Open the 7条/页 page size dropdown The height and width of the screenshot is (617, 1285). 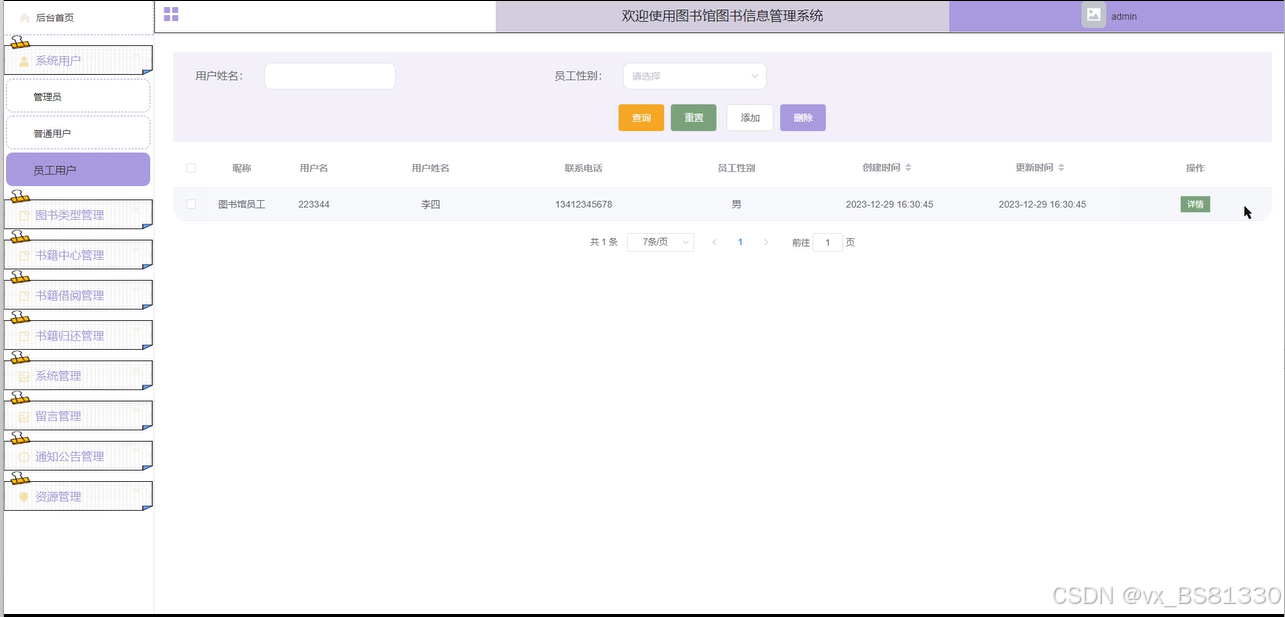661,242
